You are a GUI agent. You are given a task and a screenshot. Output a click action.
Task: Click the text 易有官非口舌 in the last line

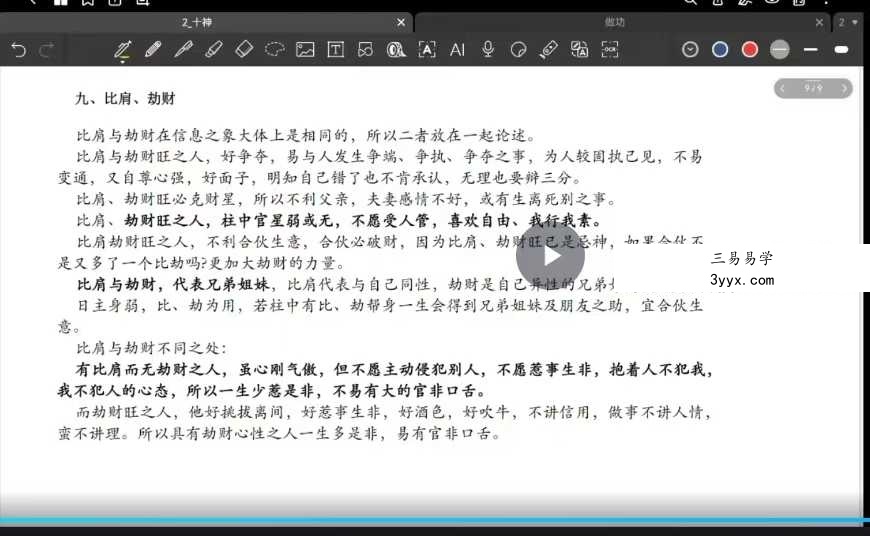(444, 434)
